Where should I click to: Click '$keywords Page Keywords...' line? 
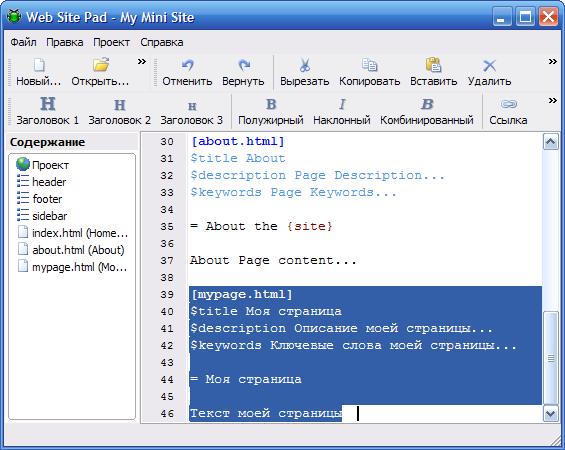click(293, 192)
